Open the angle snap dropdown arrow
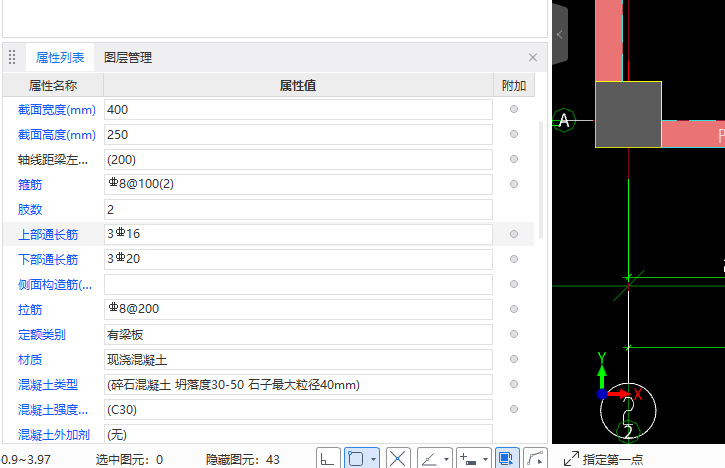Viewport: 725px width, 468px height. (447, 459)
